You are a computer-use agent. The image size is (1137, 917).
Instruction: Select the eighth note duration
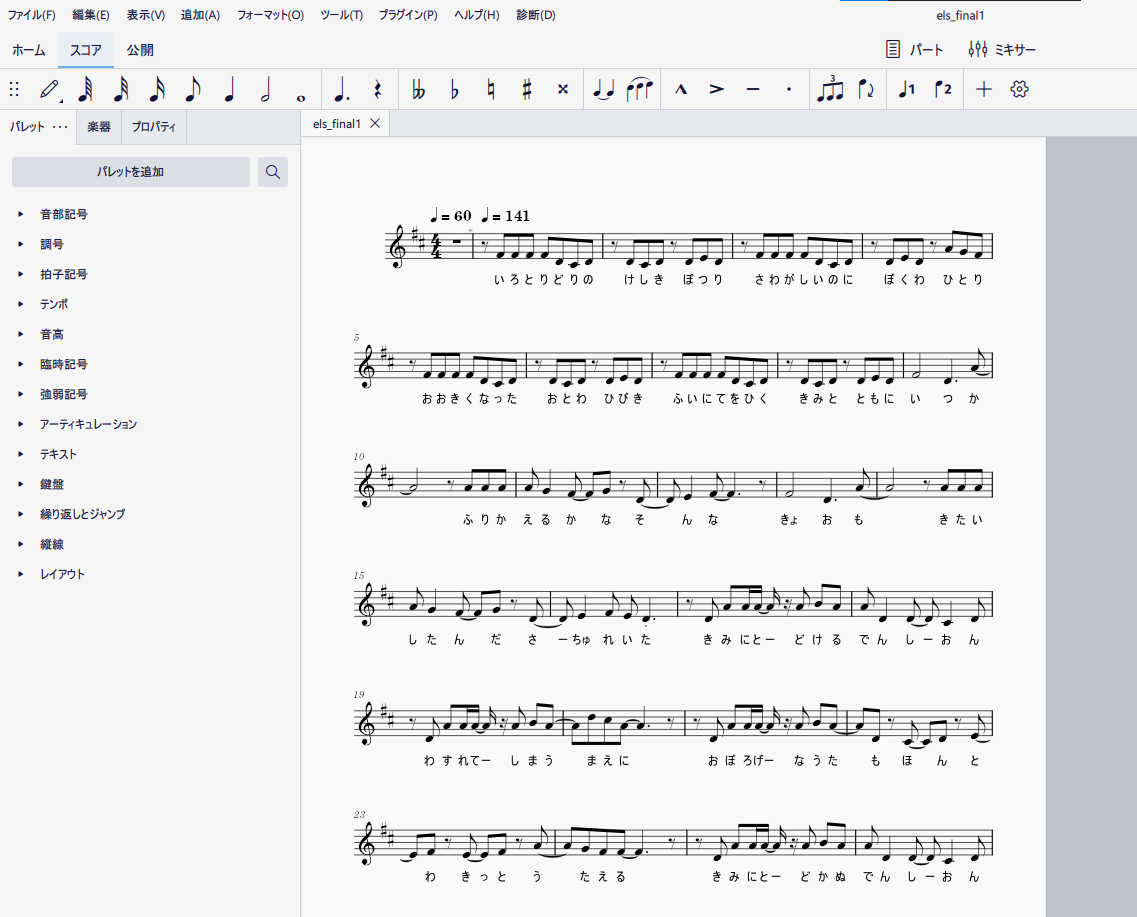click(x=193, y=90)
